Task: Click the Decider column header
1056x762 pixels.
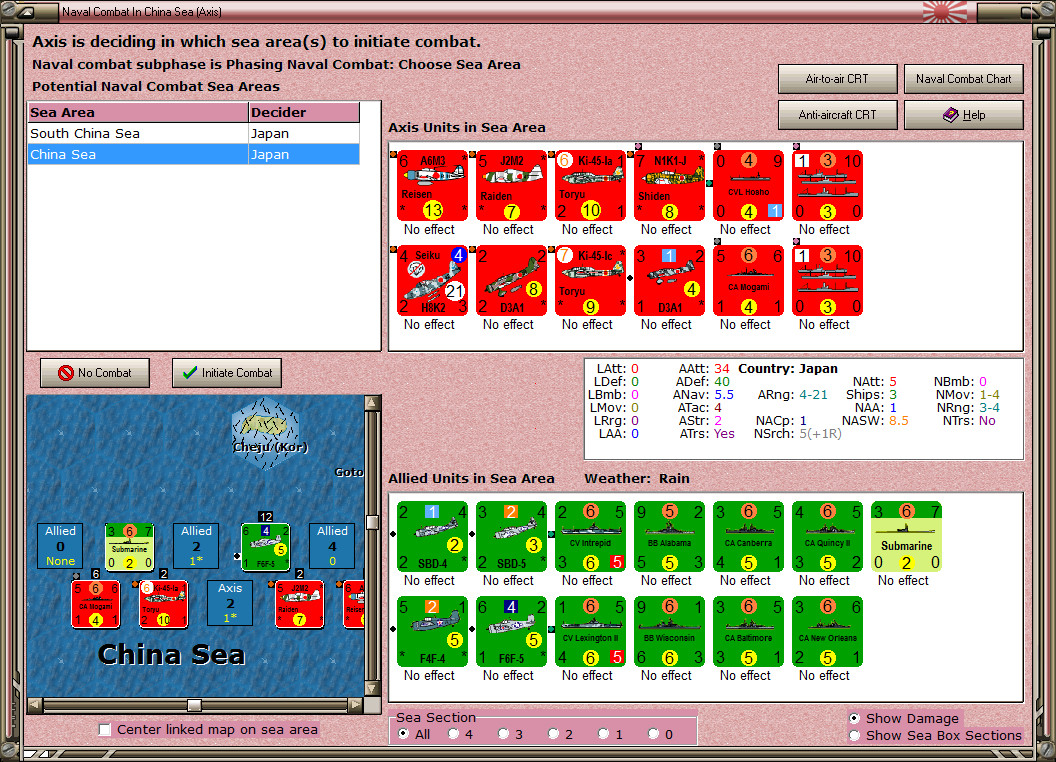Action: pos(303,113)
